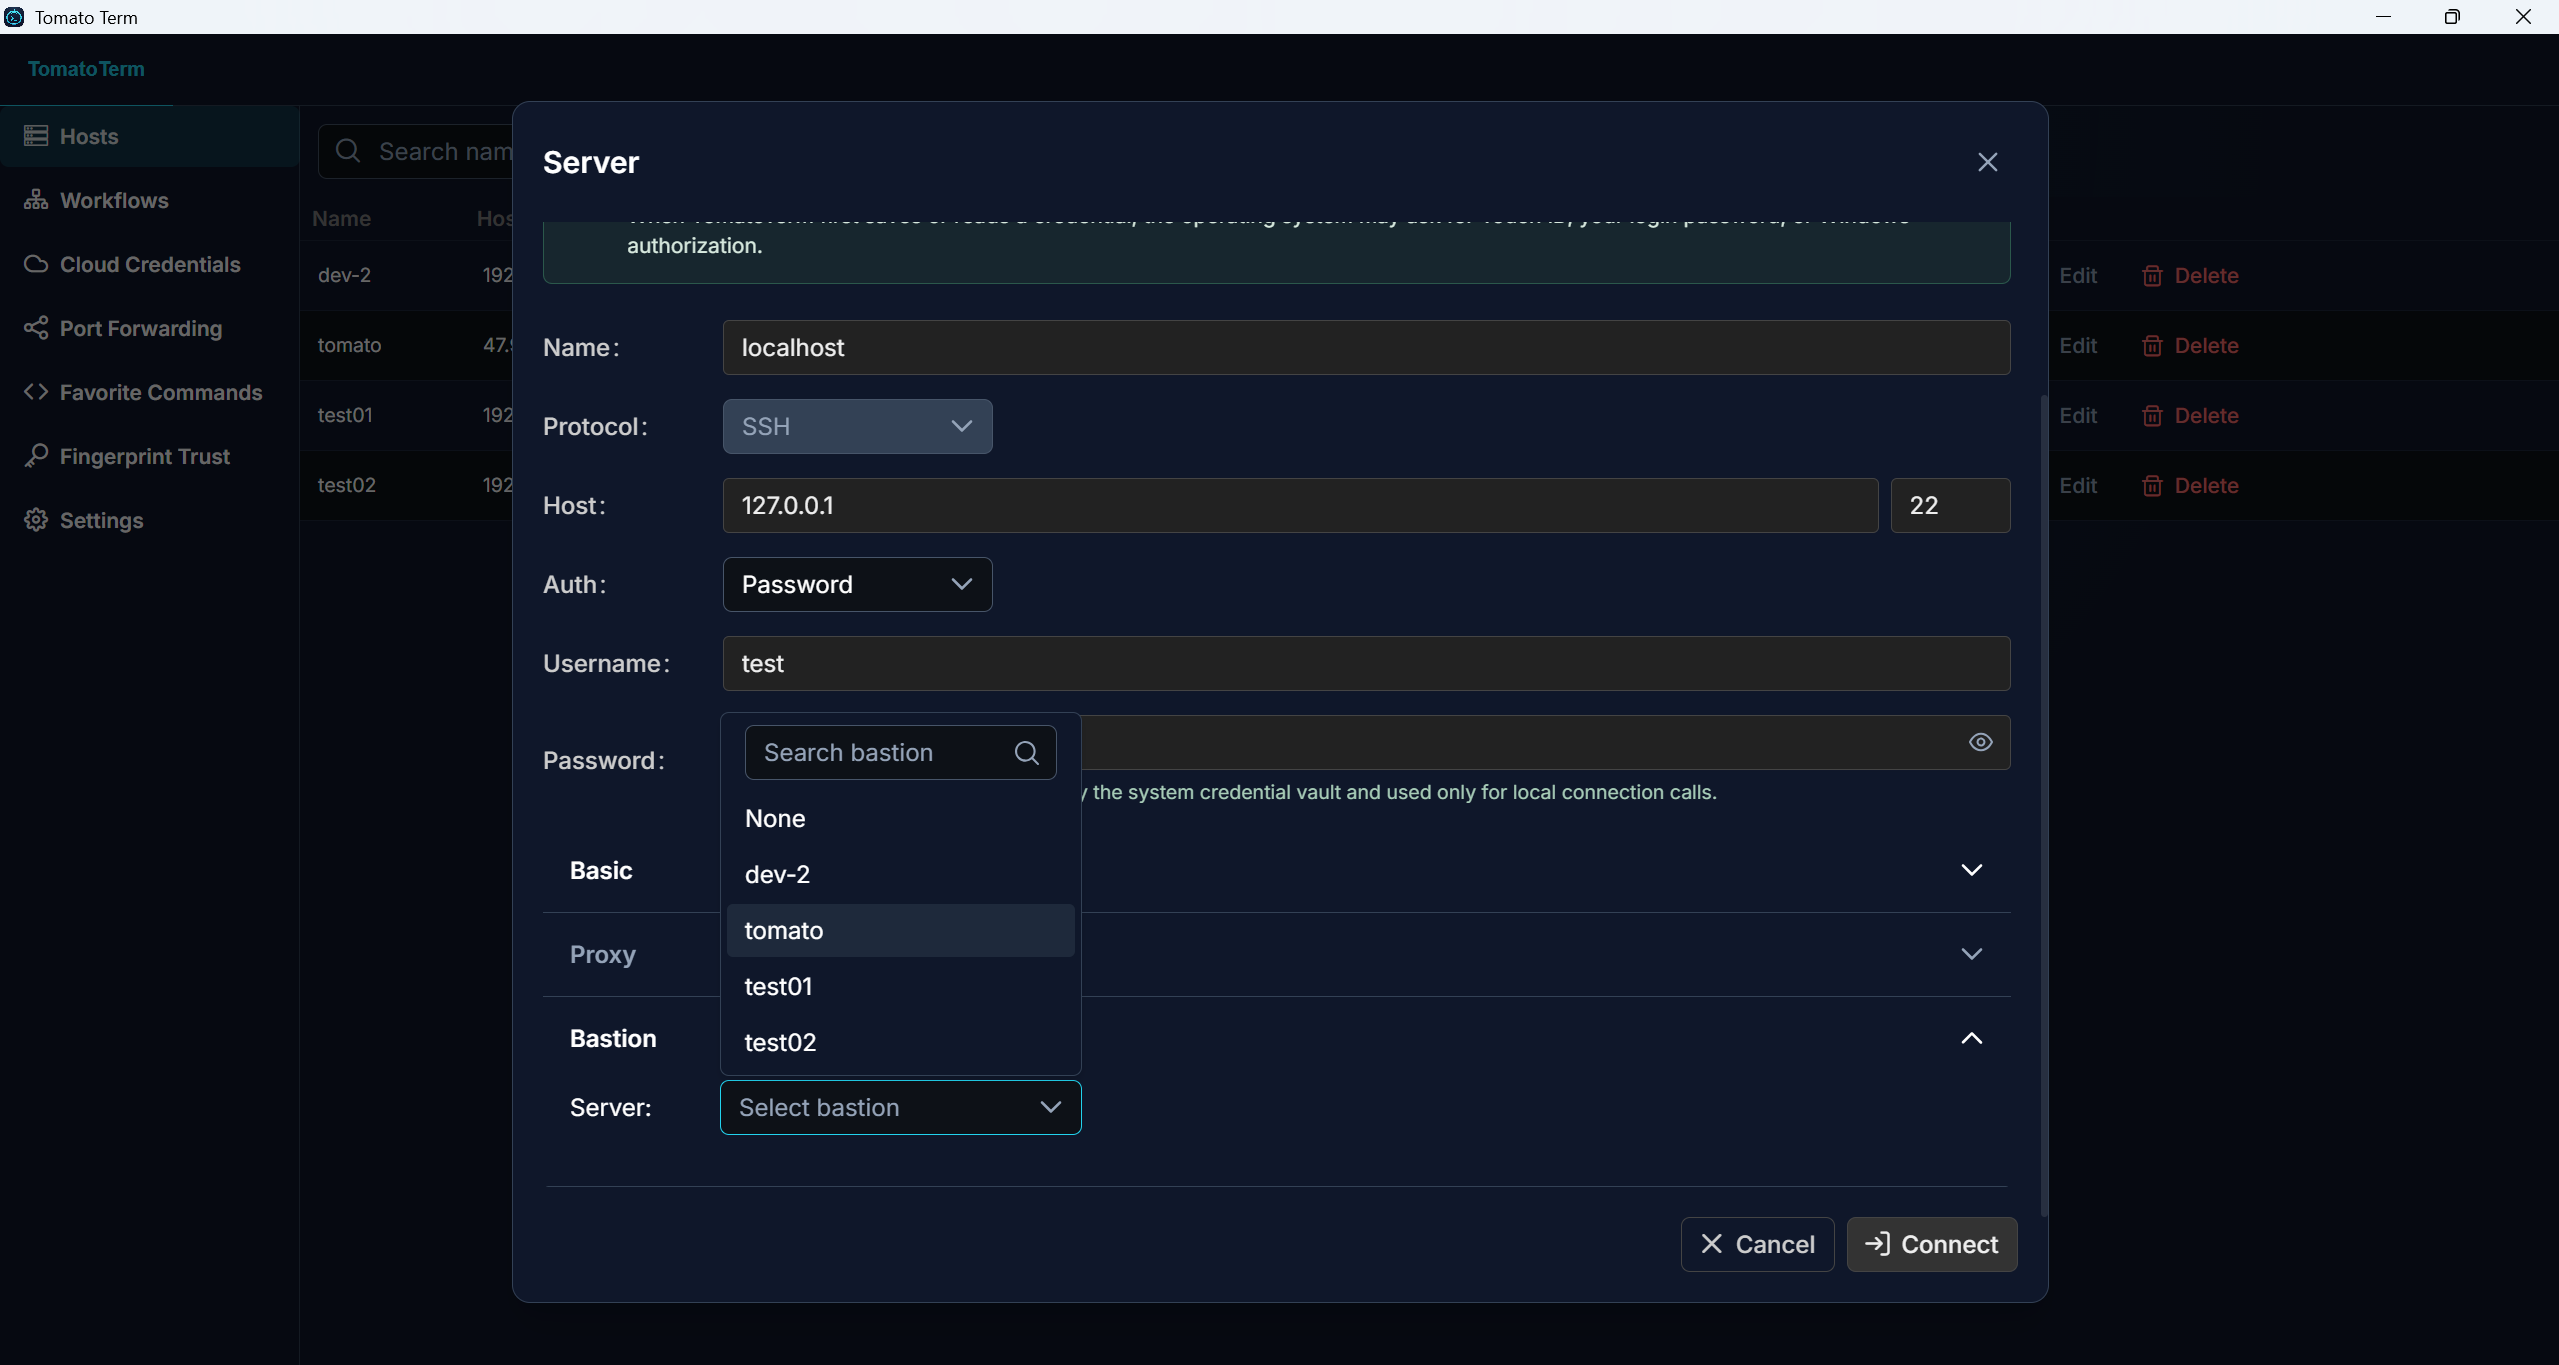Click the Name field containing localhost
Image resolution: width=2559 pixels, height=1365 pixels.
coord(1366,347)
